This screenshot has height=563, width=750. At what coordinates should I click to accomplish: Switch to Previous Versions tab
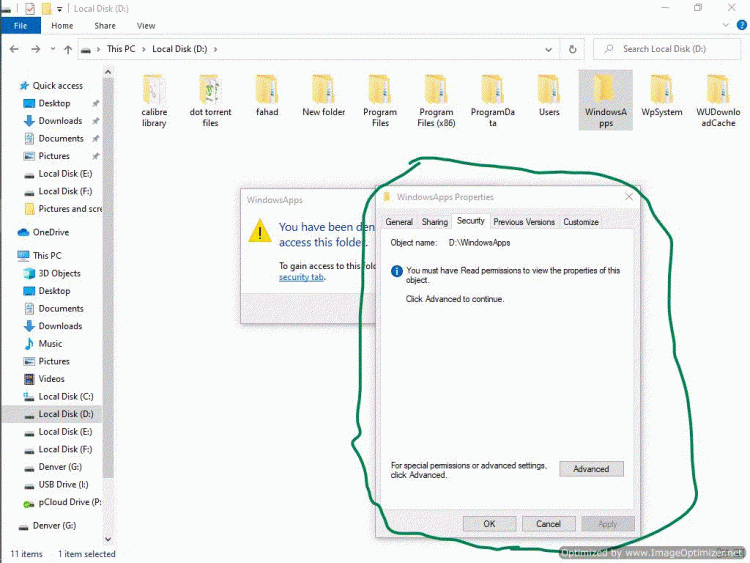pyautogui.click(x=524, y=222)
